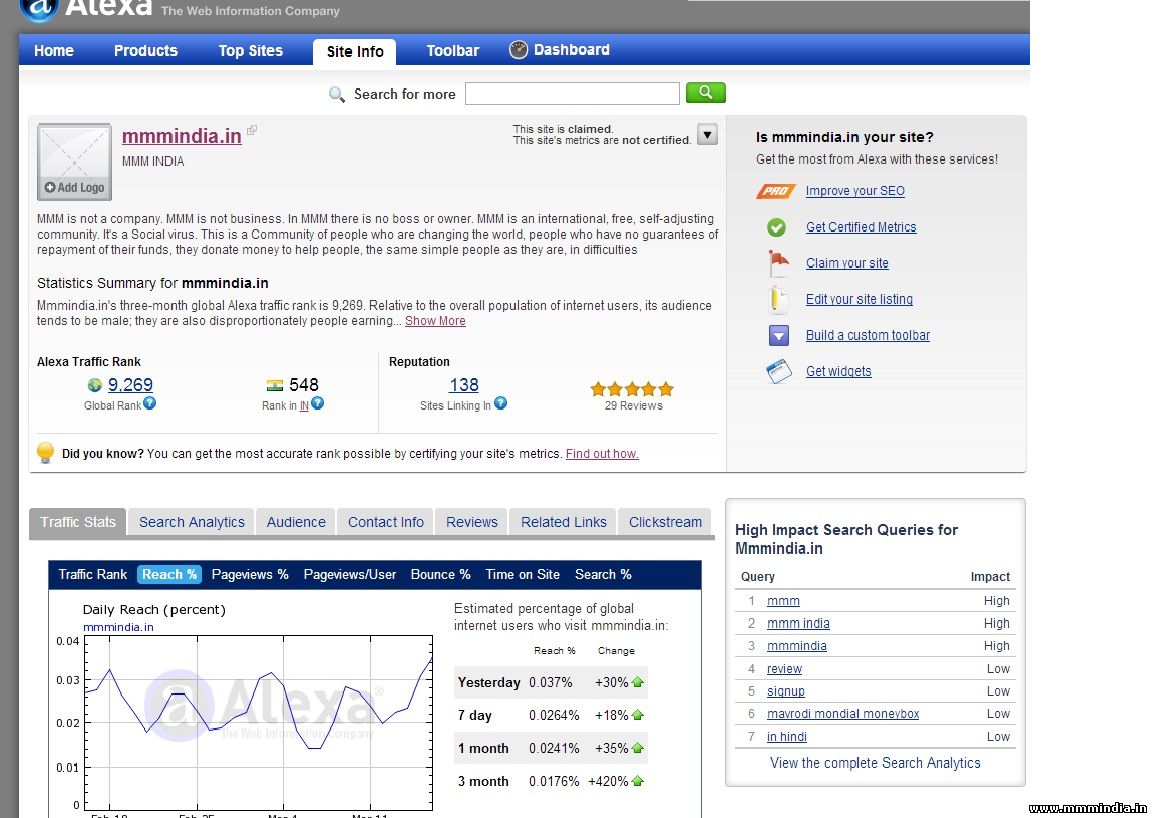
Task: Click the red flag Claim site icon
Action: pyautogui.click(x=778, y=264)
